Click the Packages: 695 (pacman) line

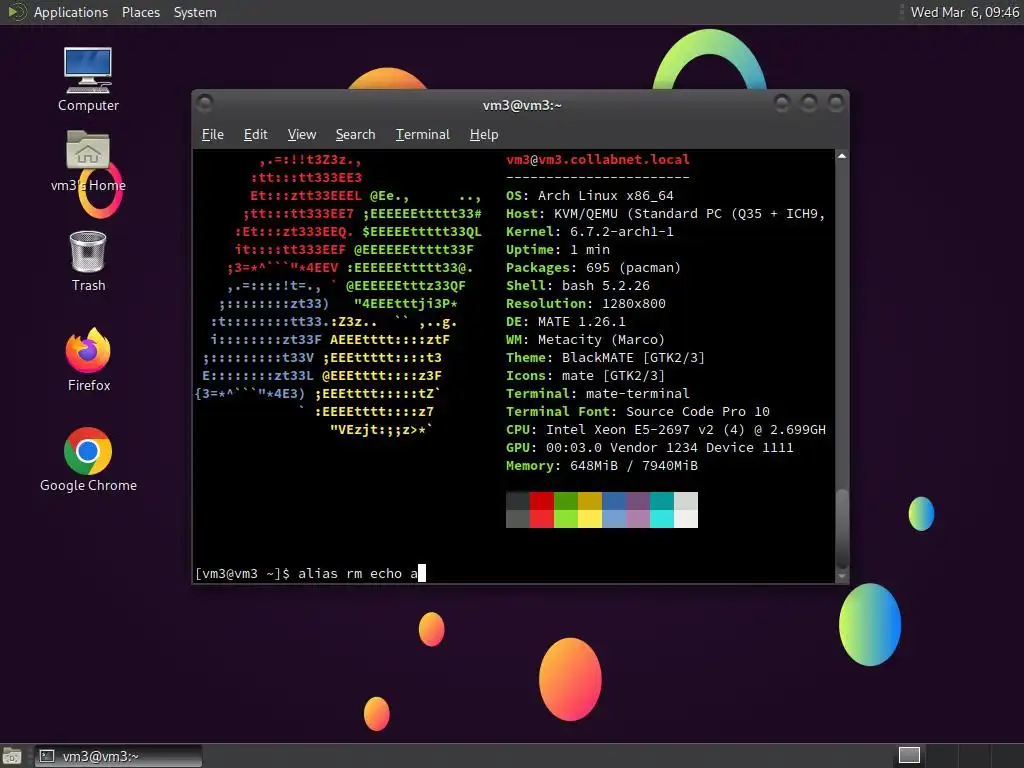click(x=593, y=268)
